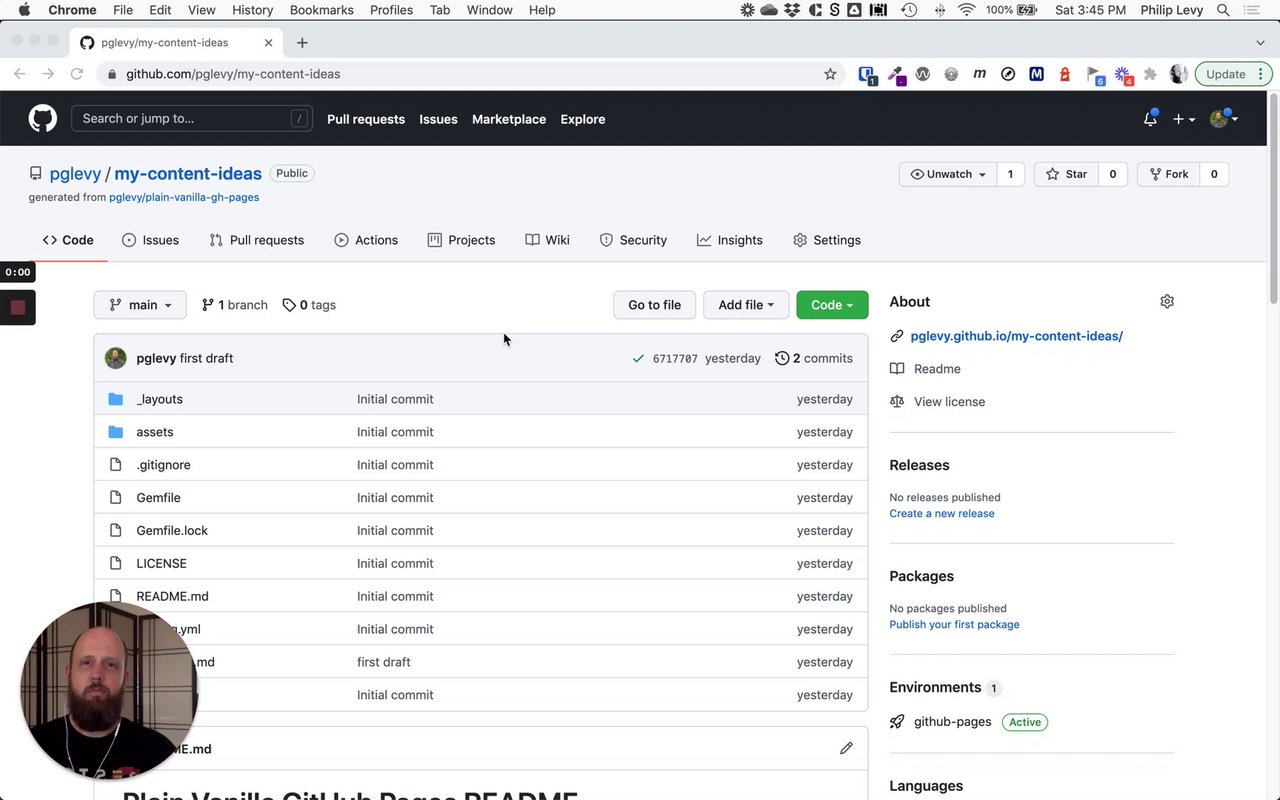Switch to the Pull requests repository tab
1280x800 pixels.
pyautogui.click(x=256, y=240)
